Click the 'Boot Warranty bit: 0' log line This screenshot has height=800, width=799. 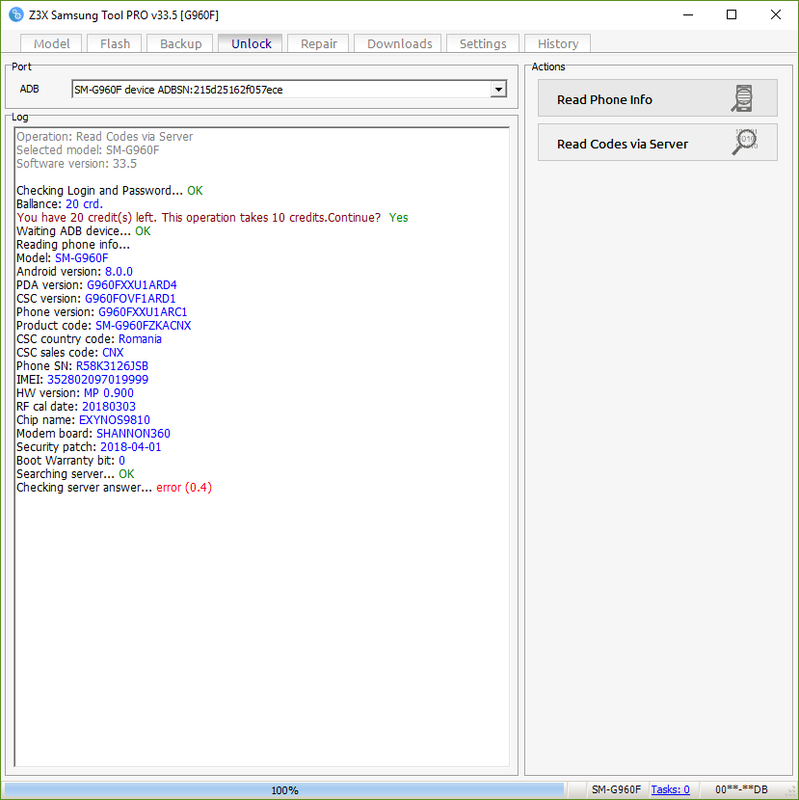pos(70,461)
